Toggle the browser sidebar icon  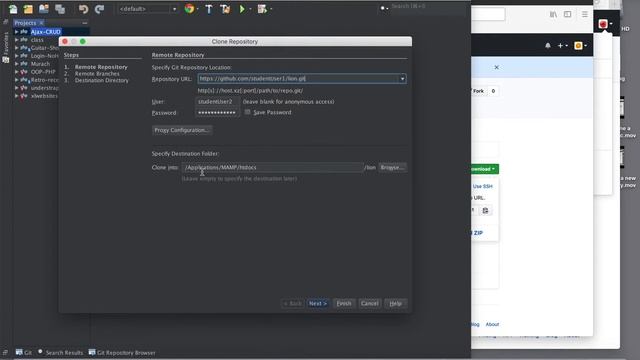(x=567, y=14)
